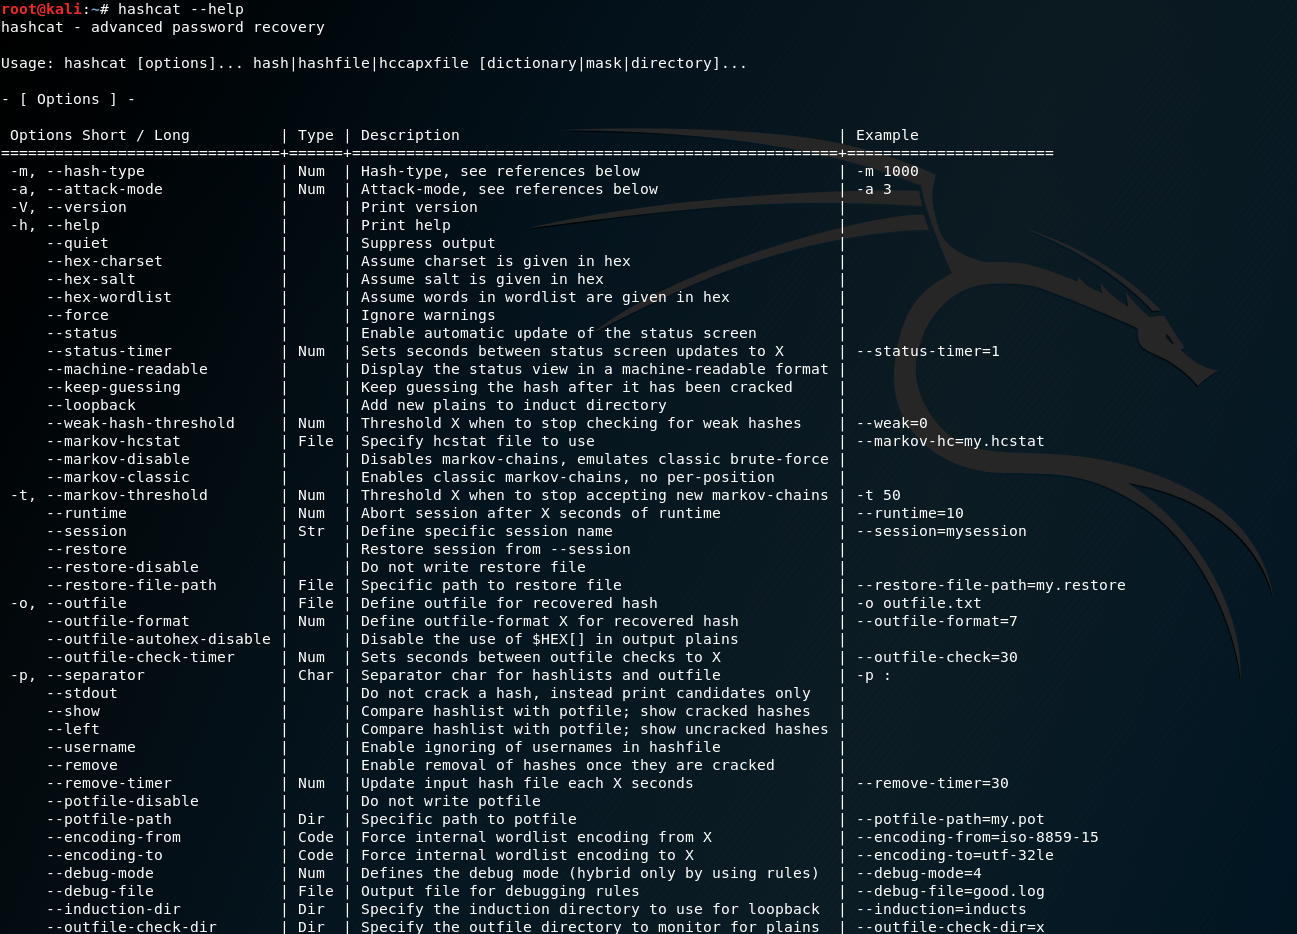
Task: Click the '--left' option text
Action: click(x=73, y=729)
